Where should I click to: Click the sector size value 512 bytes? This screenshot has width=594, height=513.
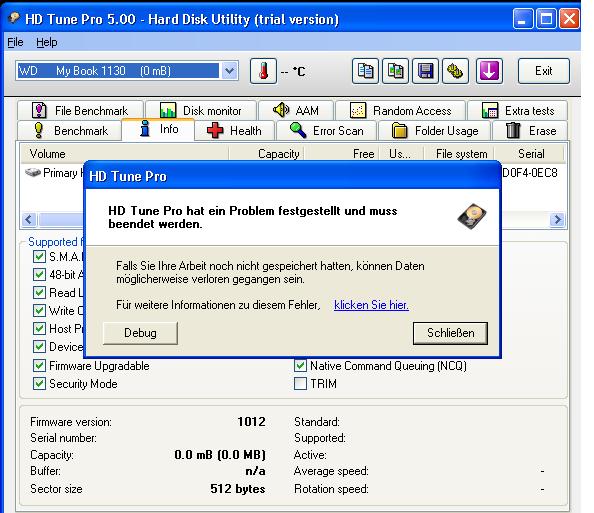coord(238,489)
